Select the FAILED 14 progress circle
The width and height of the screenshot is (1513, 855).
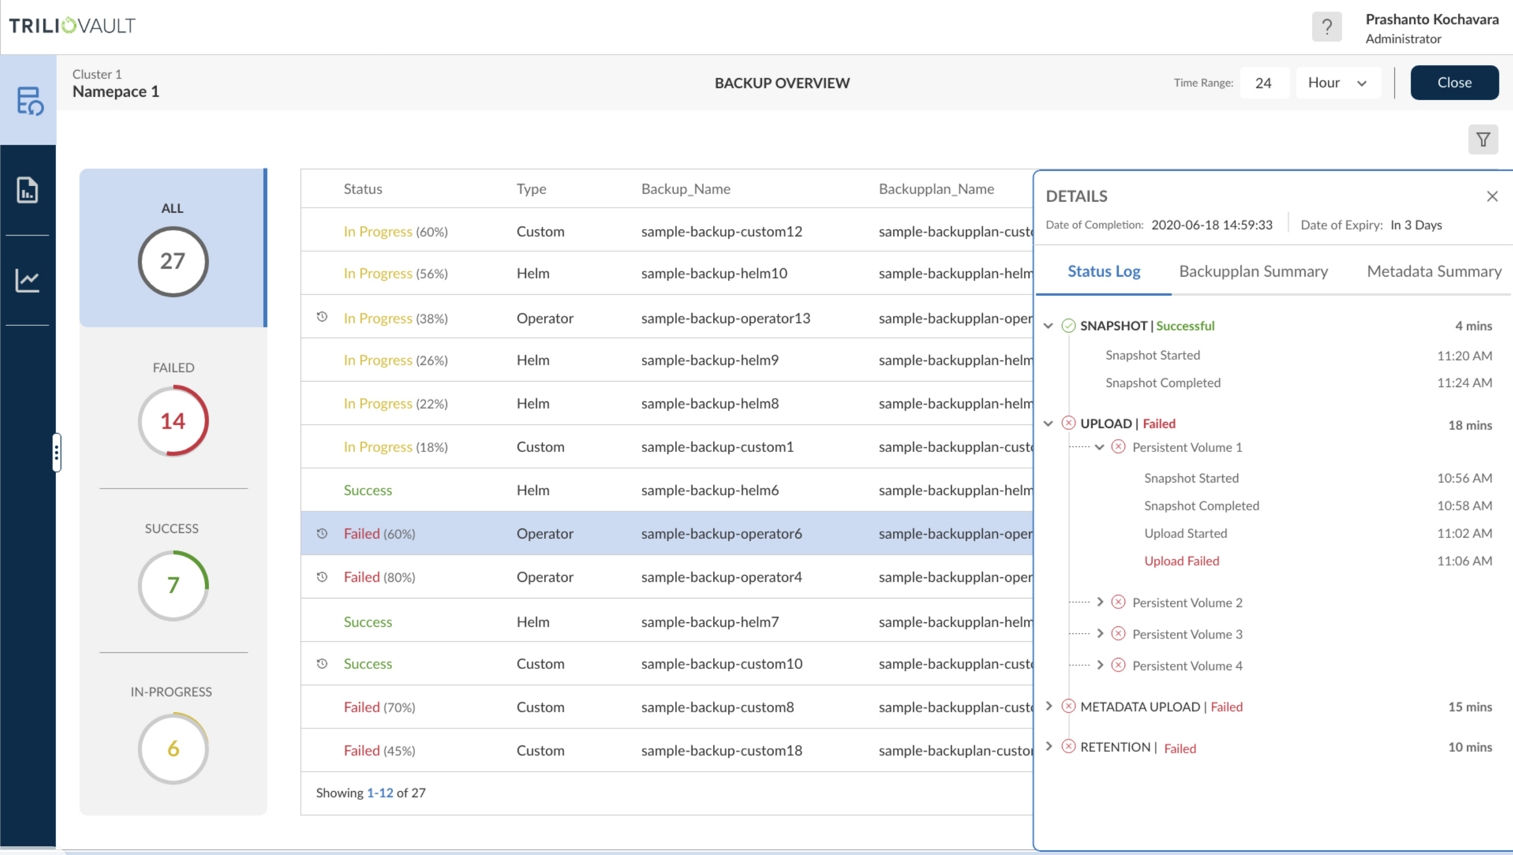[173, 421]
